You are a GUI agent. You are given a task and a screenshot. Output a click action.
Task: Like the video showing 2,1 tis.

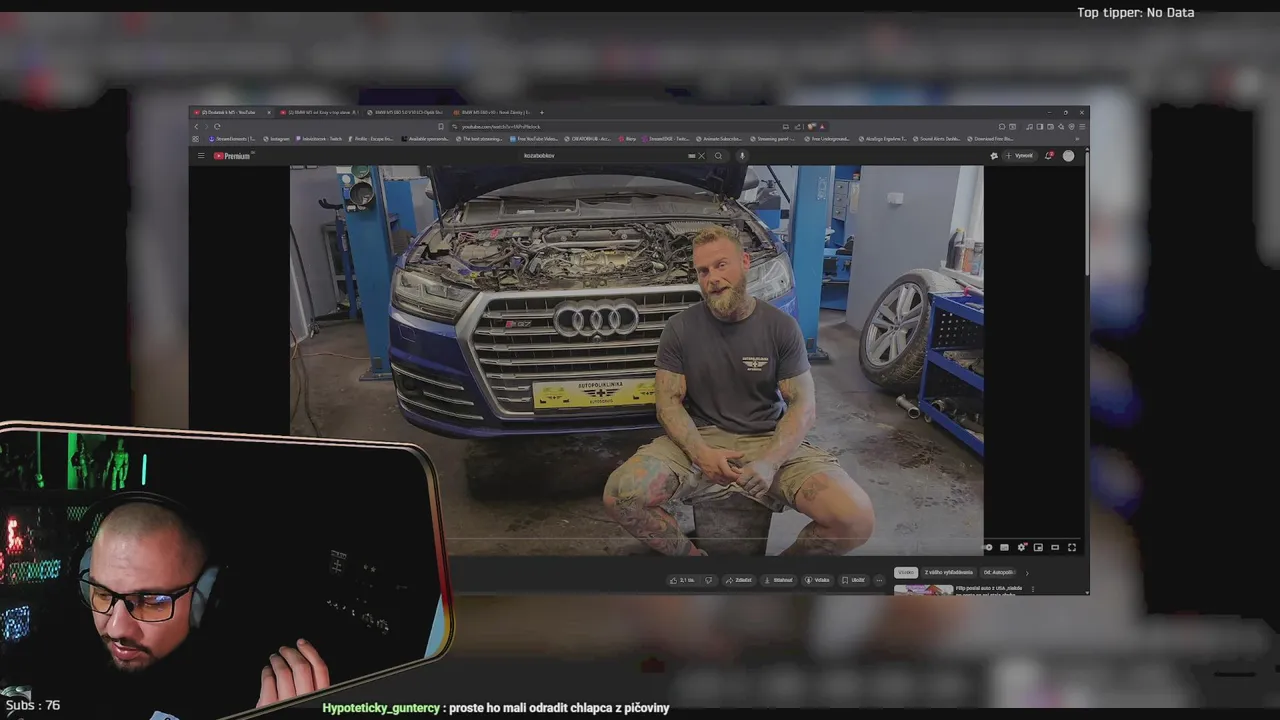(x=682, y=580)
